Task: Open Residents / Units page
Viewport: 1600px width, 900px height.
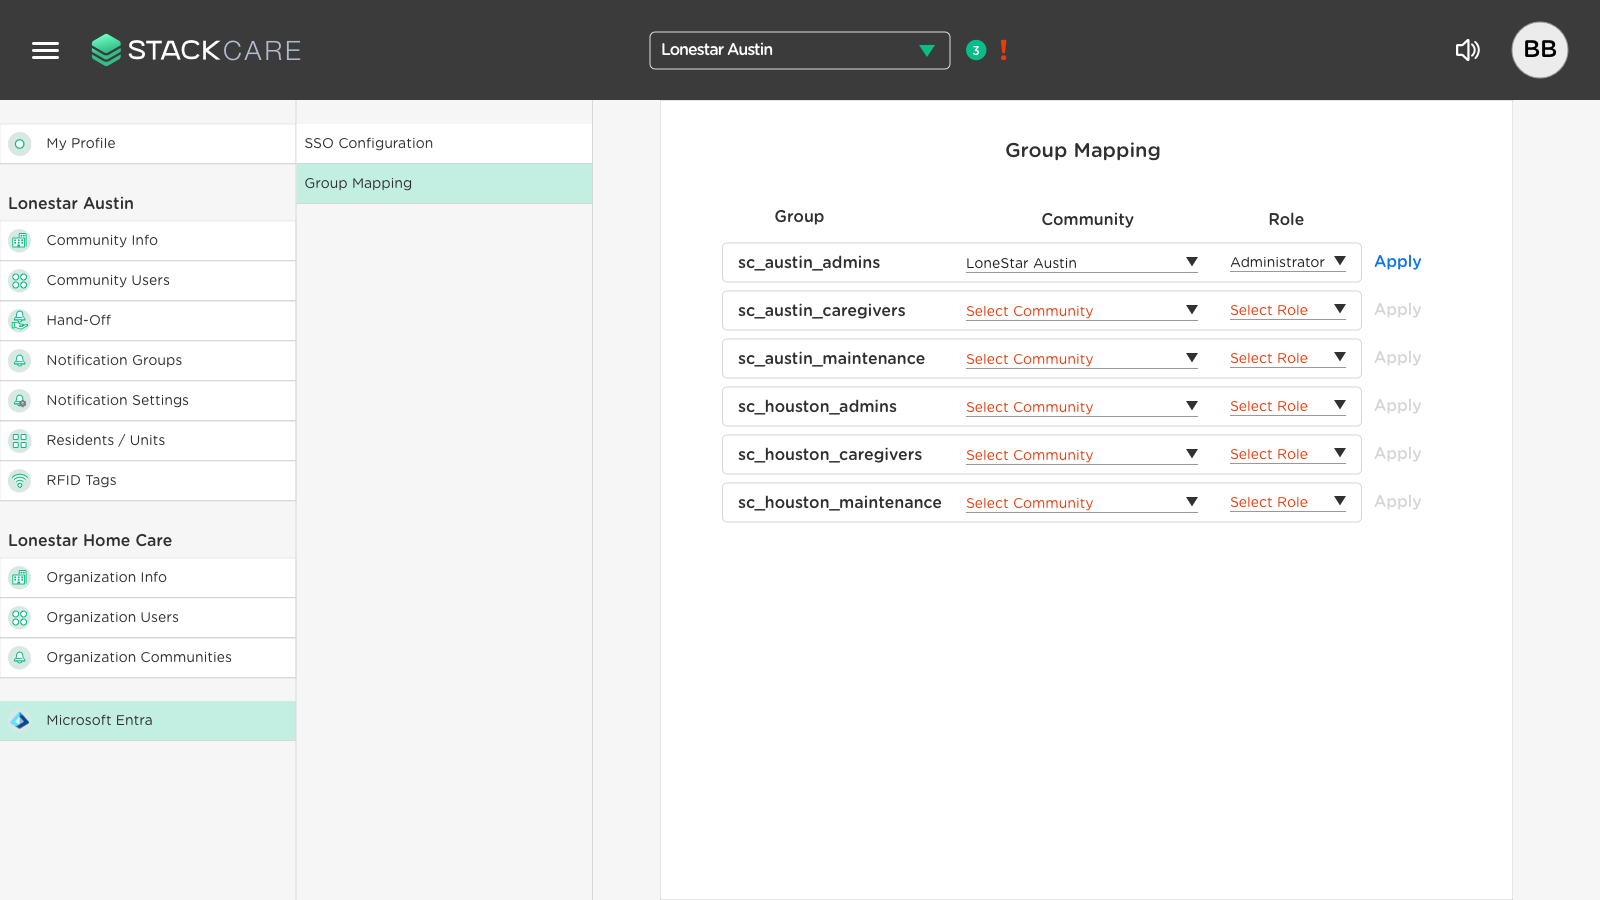Action: tap(148, 441)
